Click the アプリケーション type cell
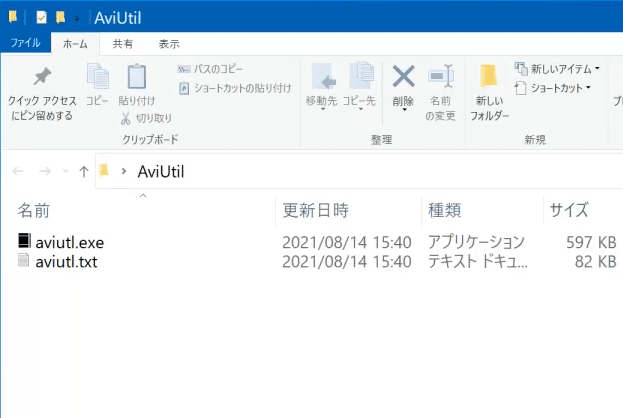The image size is (623, 418). (476, 242)
